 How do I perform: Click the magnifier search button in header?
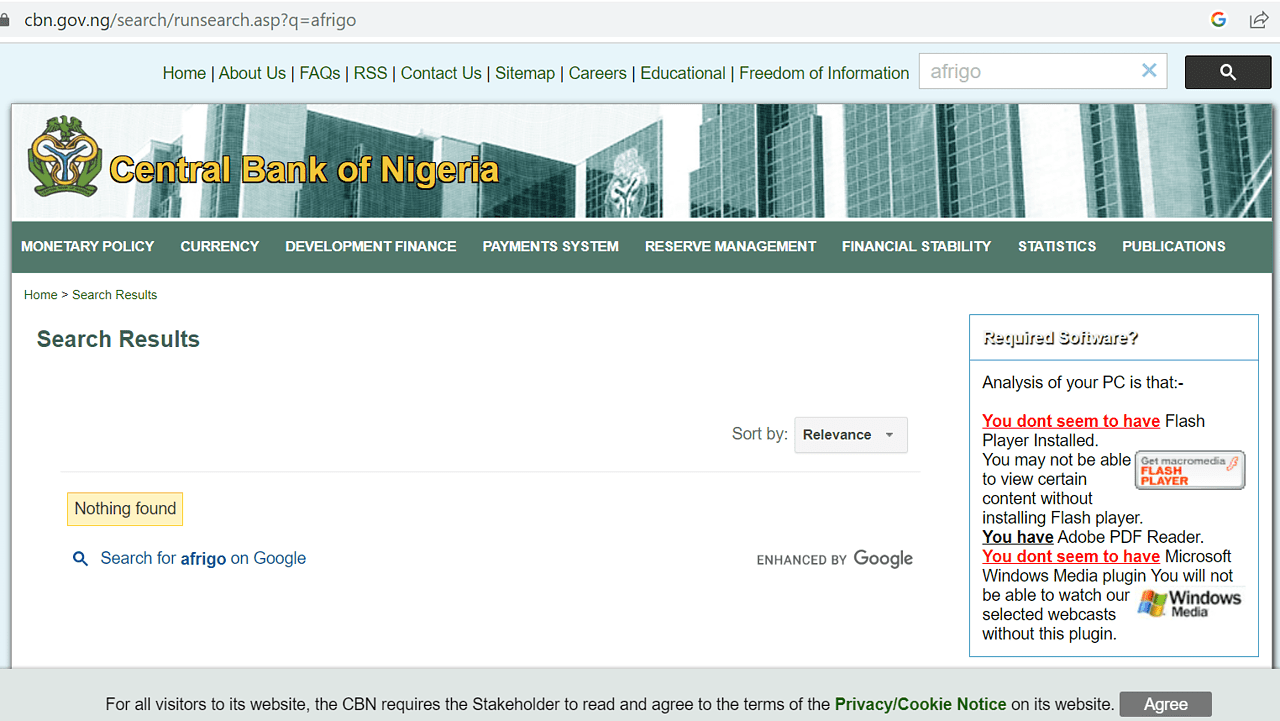pyautogui.click(x=1227, y=72)
